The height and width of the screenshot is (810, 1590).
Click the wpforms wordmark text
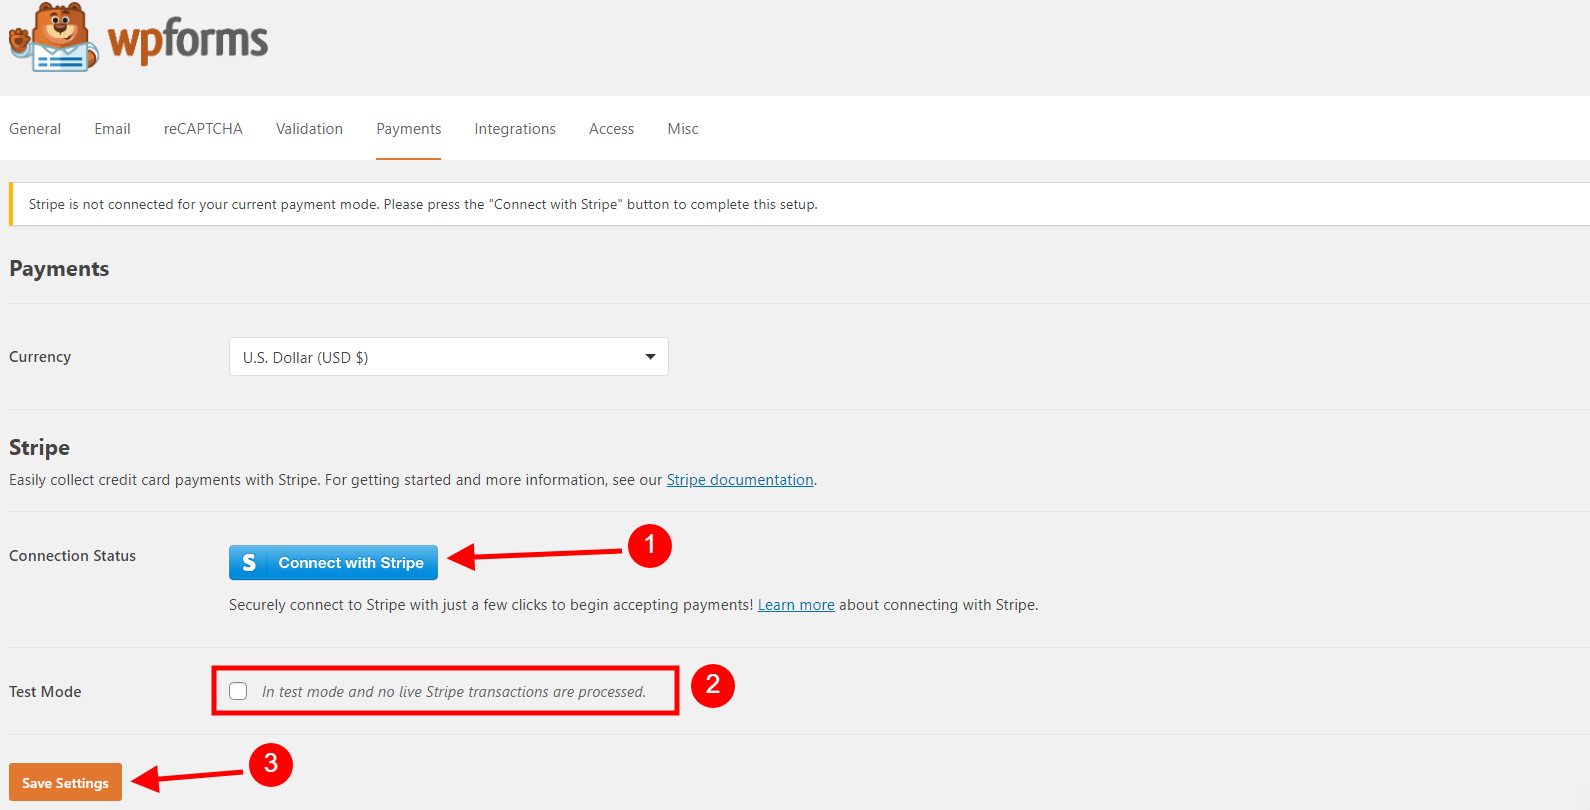[188, 40]
